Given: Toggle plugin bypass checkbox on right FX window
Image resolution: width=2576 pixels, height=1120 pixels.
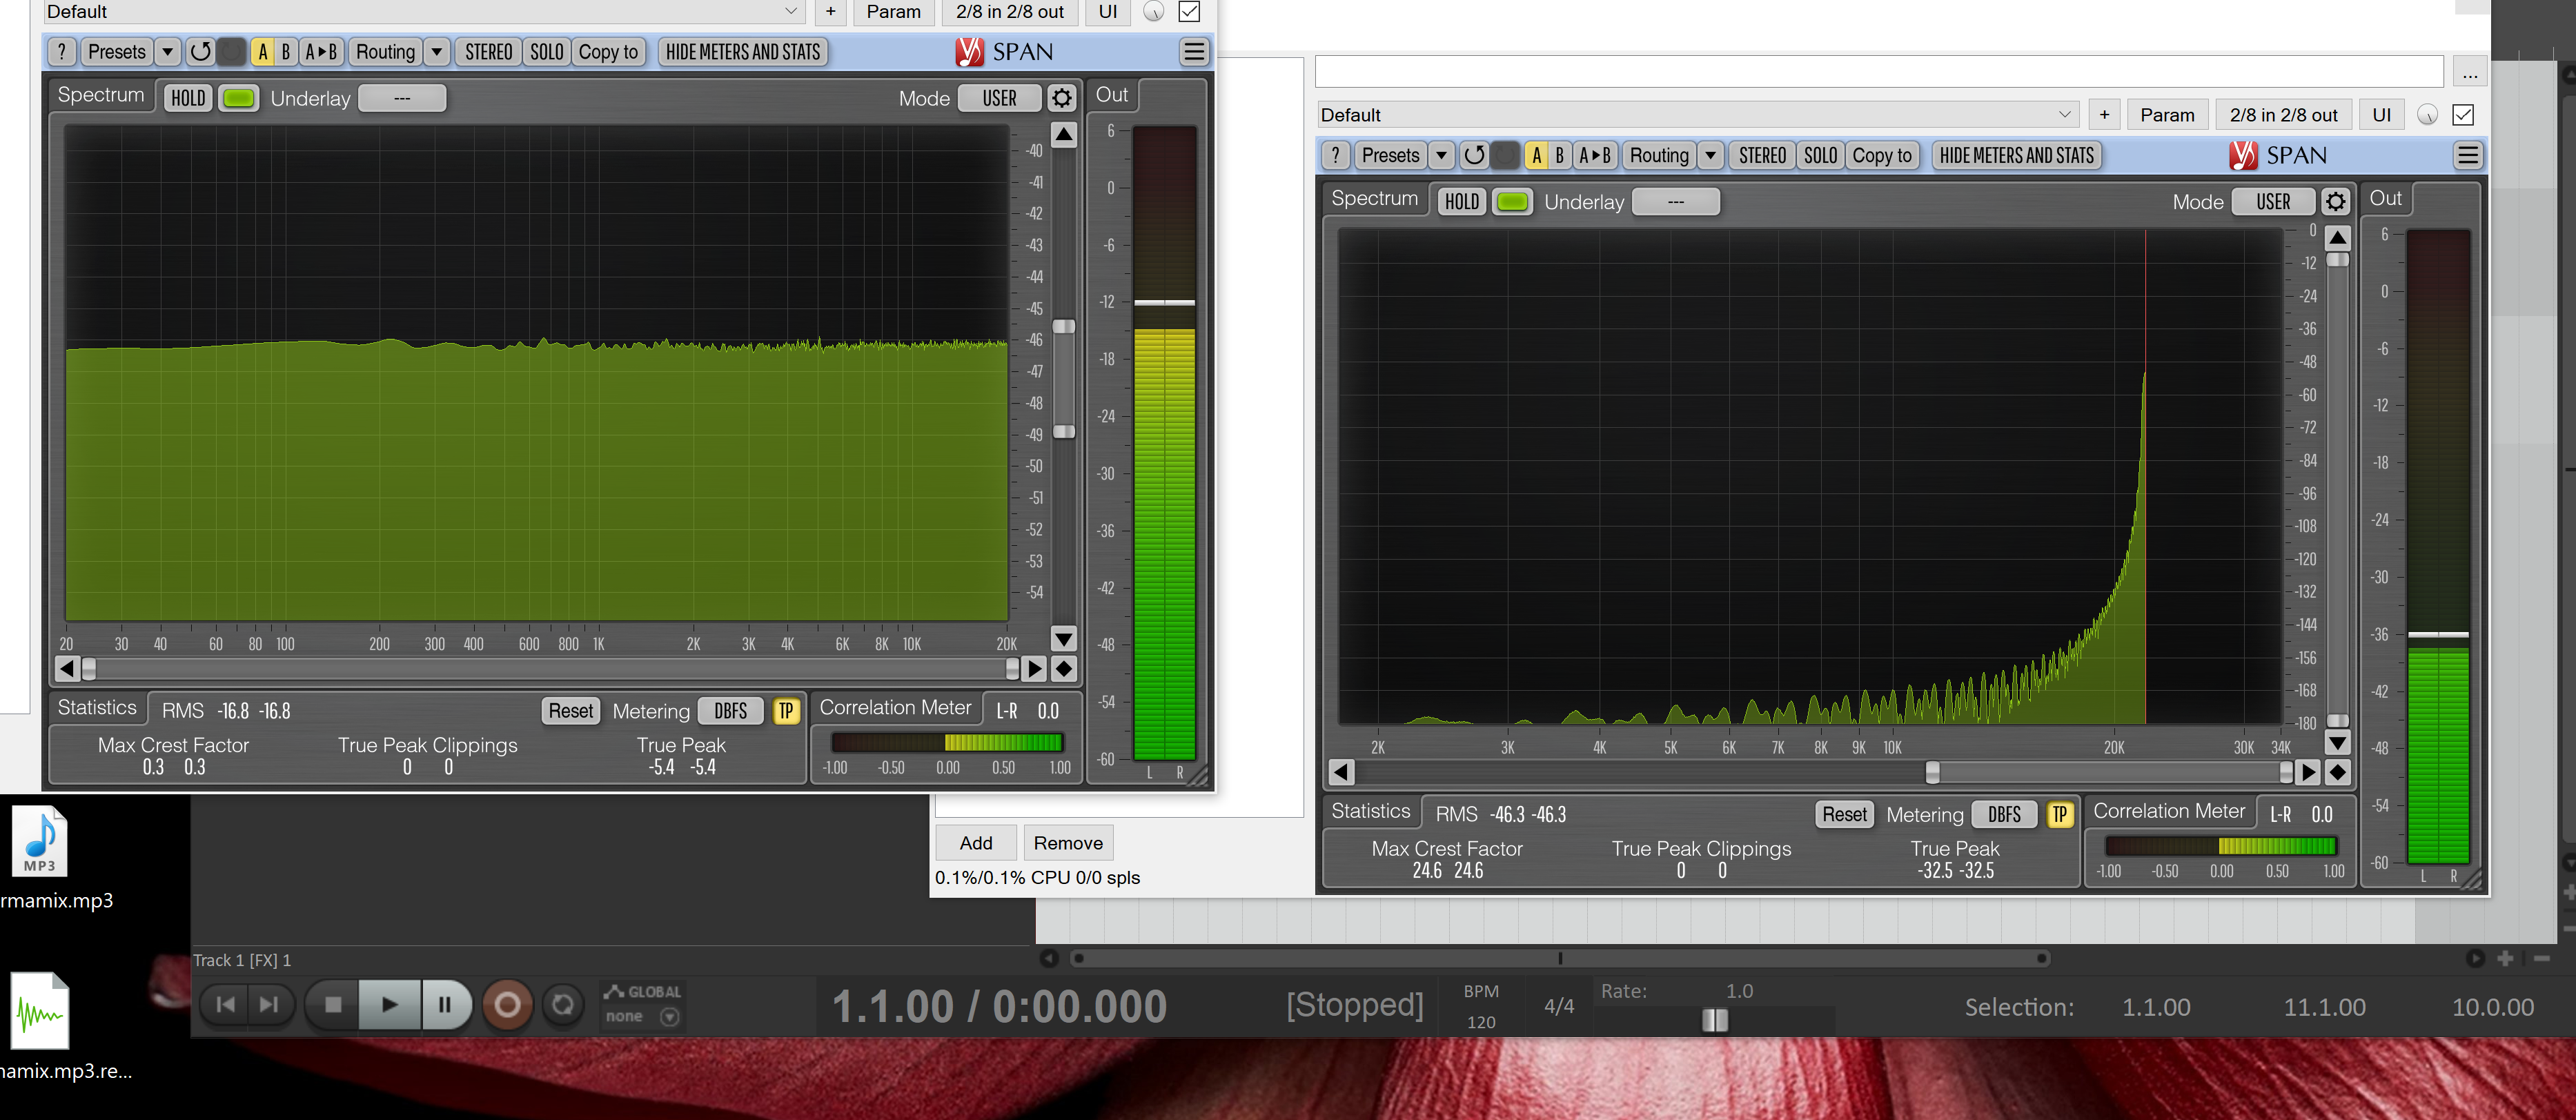Looking at the screenshot, I should pyautogui.click(x=2463, y=115).
